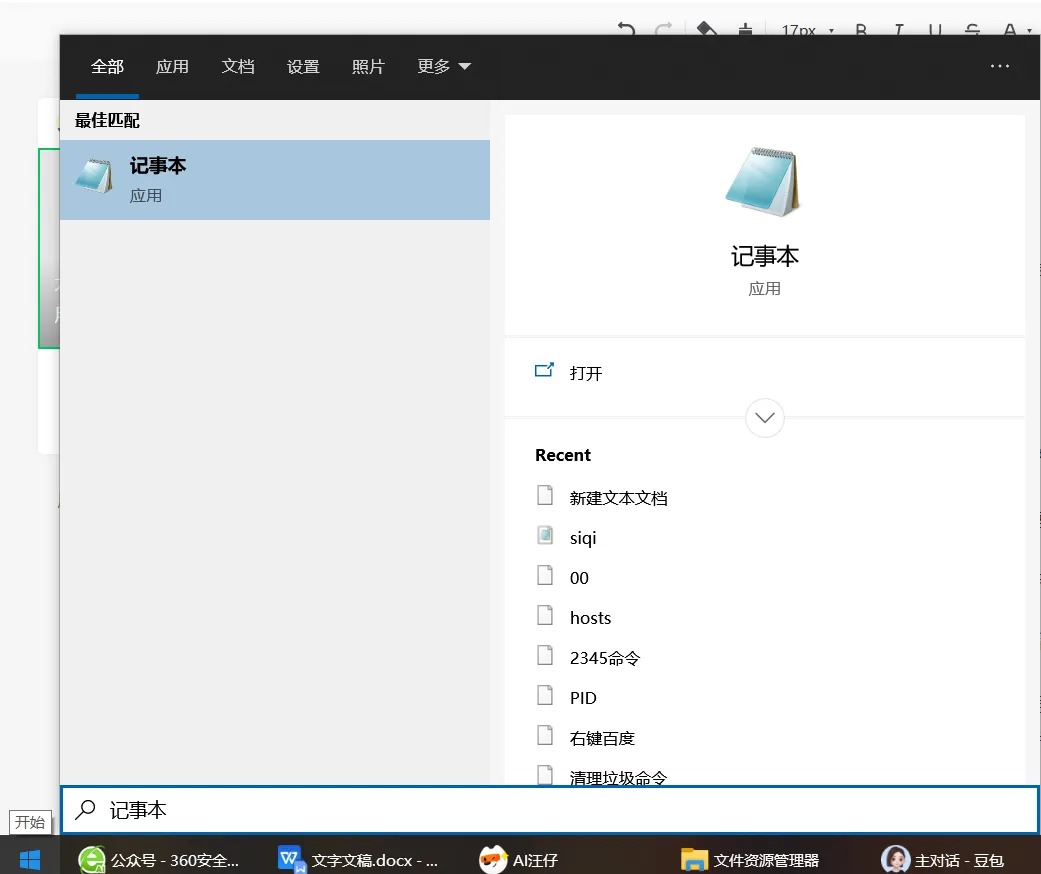
Task: Click the Recent section heading
Action: click(562, 455)
